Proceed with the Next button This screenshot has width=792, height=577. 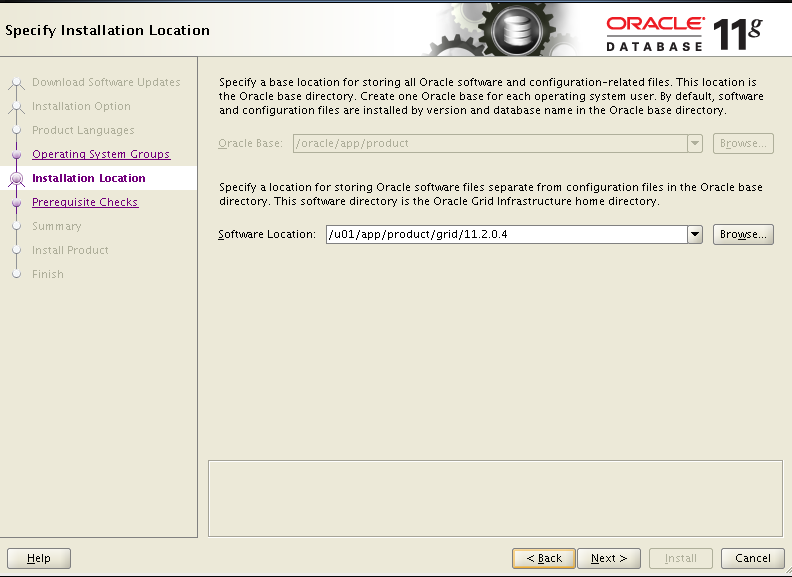click(609, 558)
